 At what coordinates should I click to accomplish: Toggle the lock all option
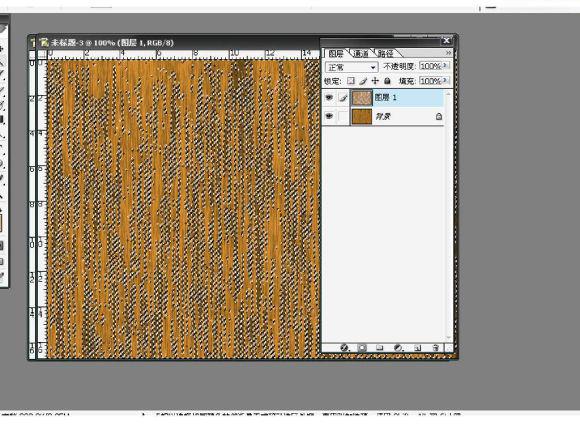pos(387,81)
